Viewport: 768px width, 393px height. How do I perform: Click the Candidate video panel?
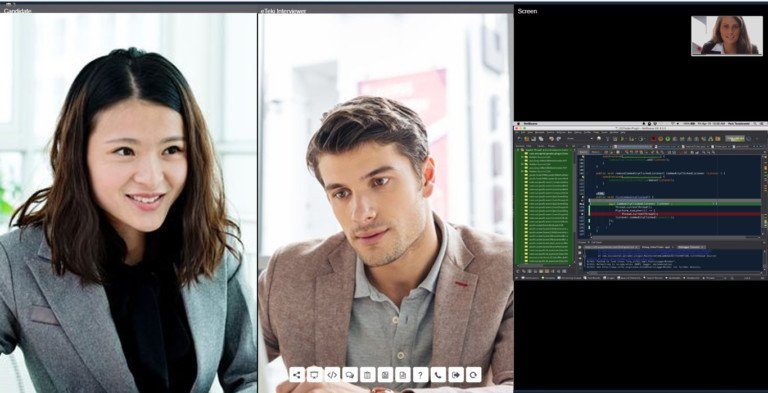(128, 203)
